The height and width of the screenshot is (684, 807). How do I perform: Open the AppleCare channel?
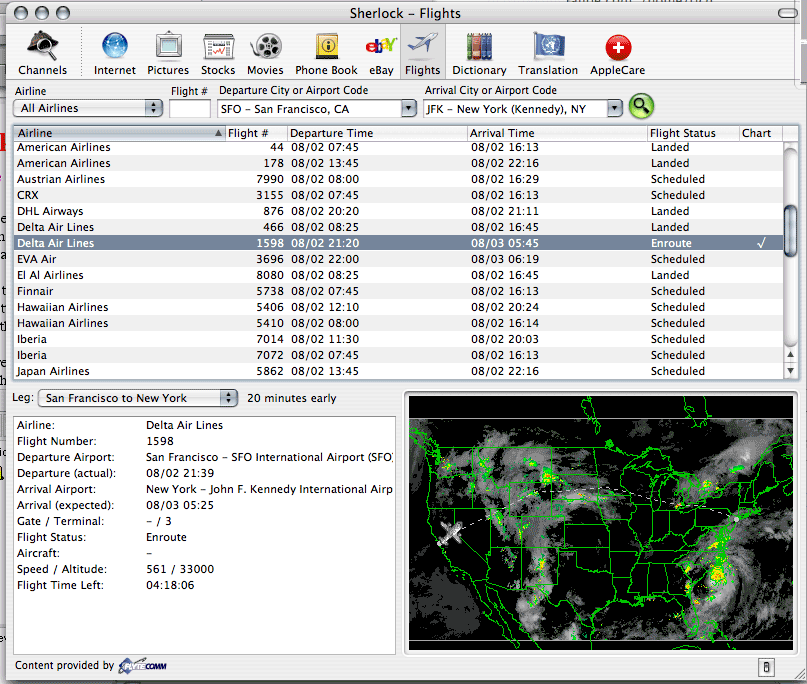point(617,53)
